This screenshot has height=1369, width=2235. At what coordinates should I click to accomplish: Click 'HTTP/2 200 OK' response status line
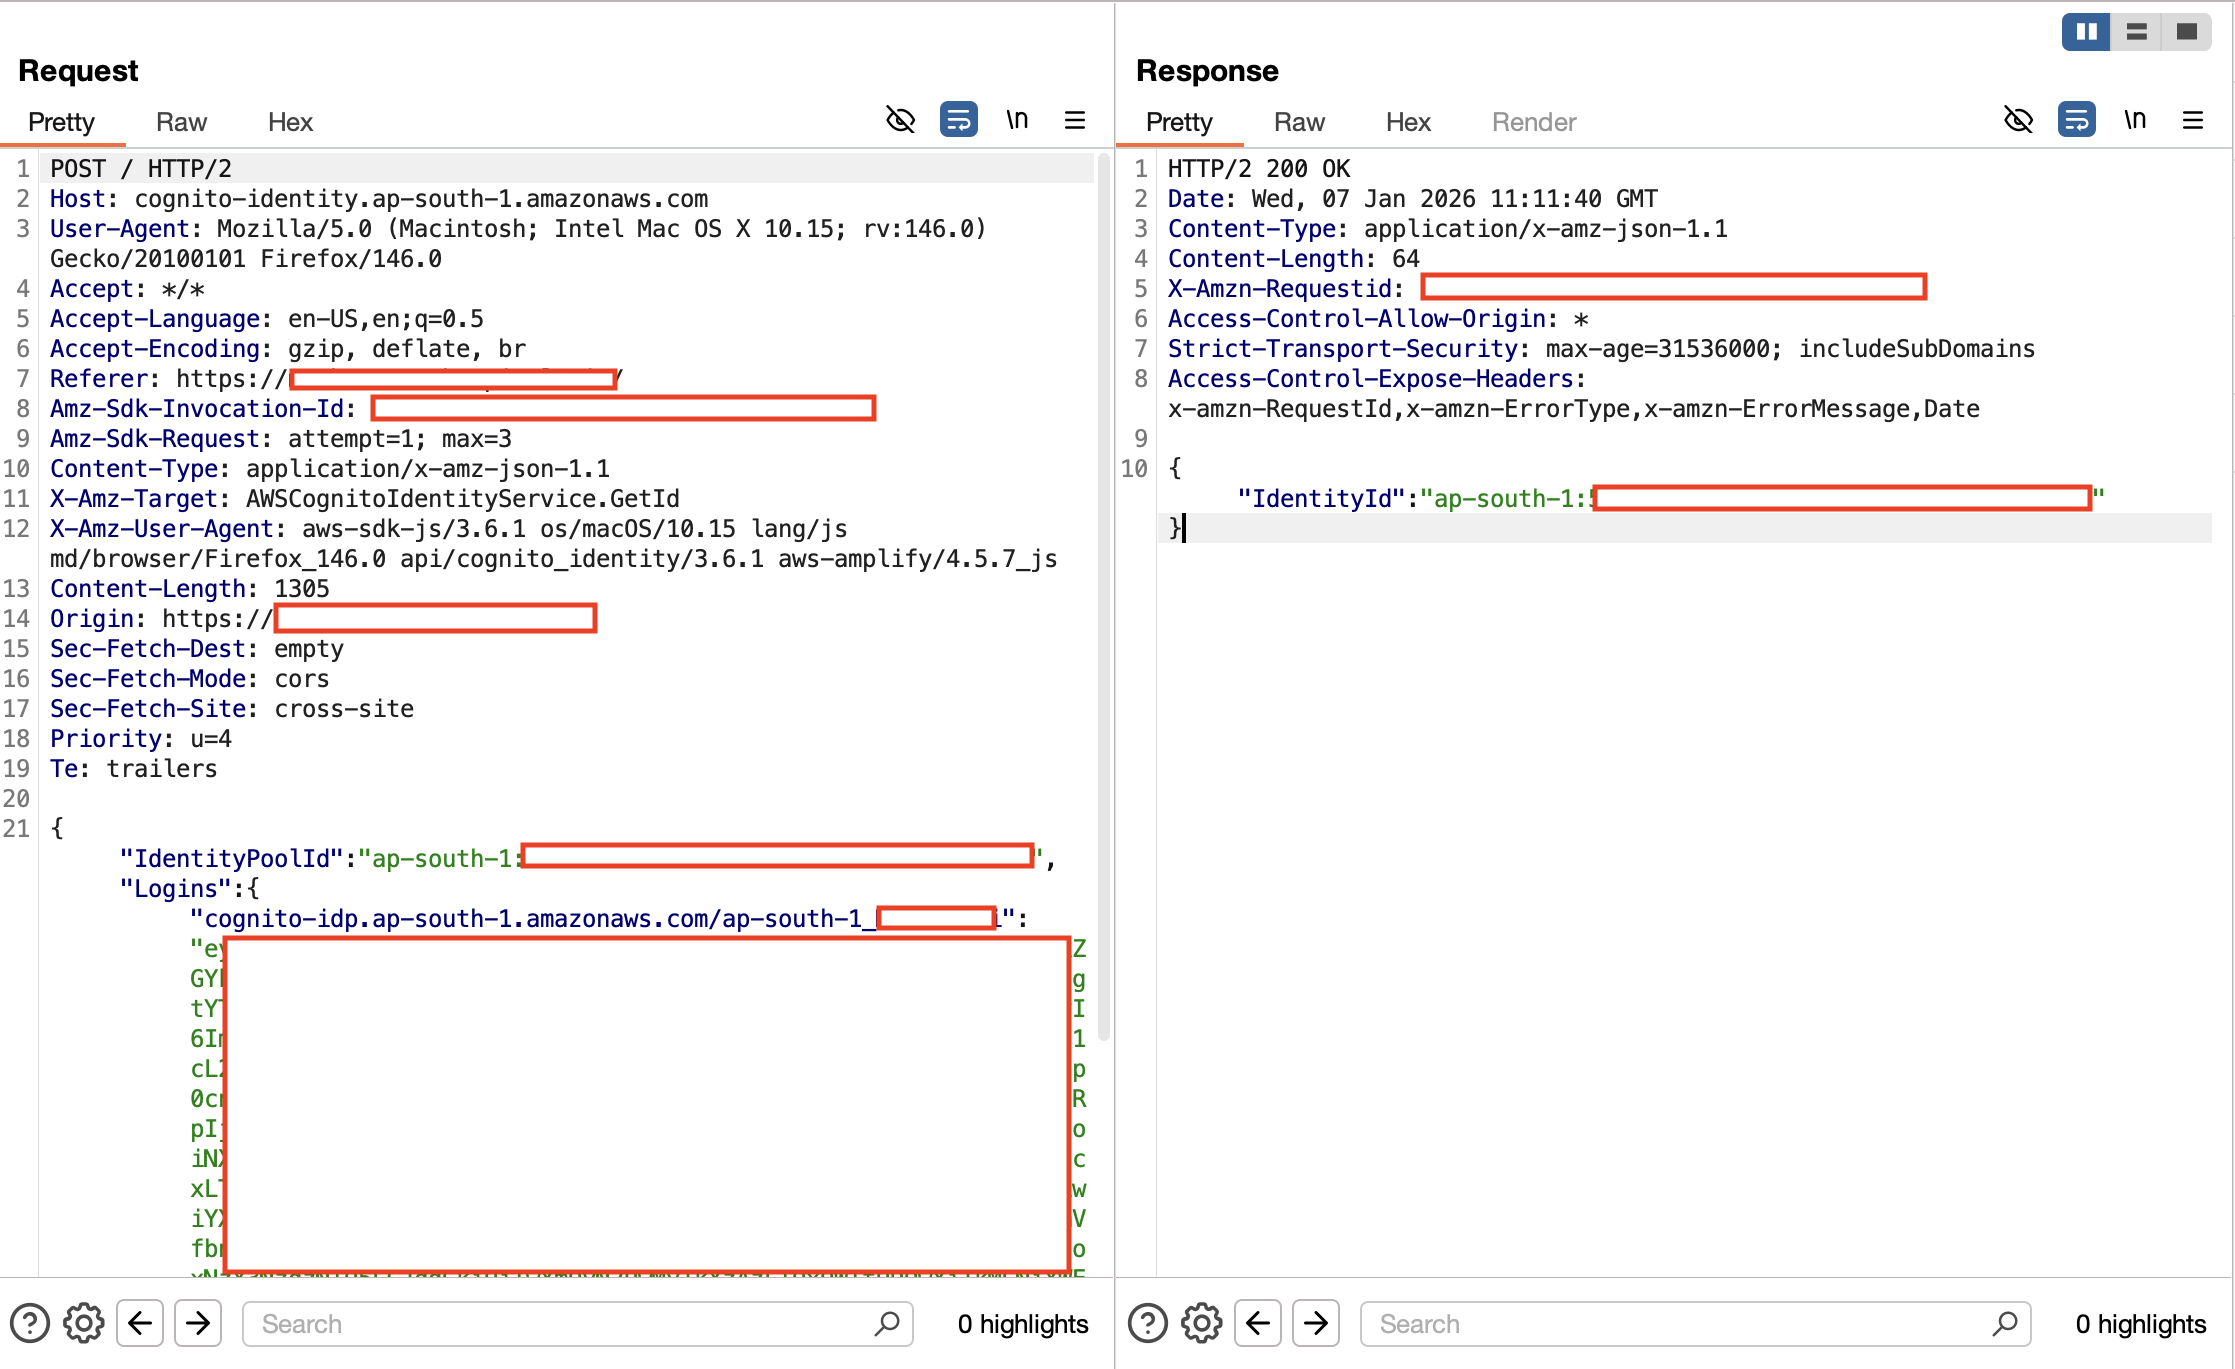click(x=1259, y=168)
